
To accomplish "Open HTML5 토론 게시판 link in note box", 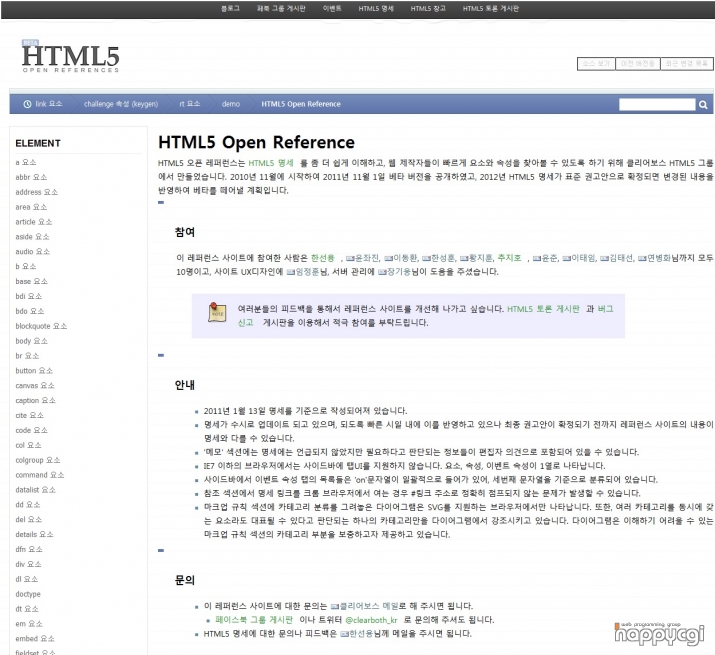I will click(543, 309).
